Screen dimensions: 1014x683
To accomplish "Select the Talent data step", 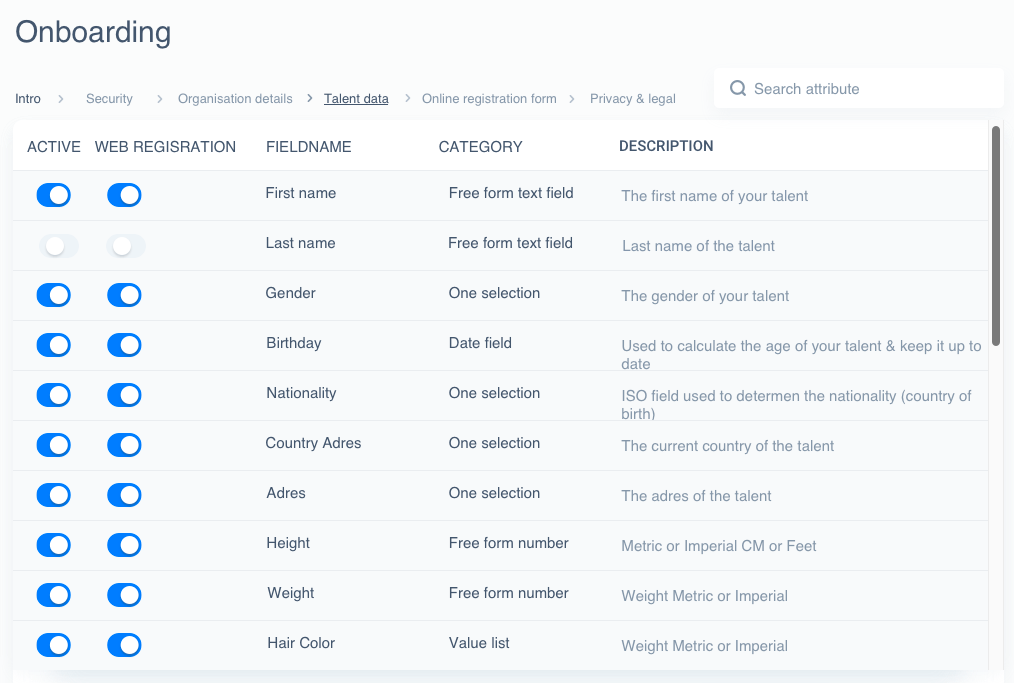I will tap(356, 99).
